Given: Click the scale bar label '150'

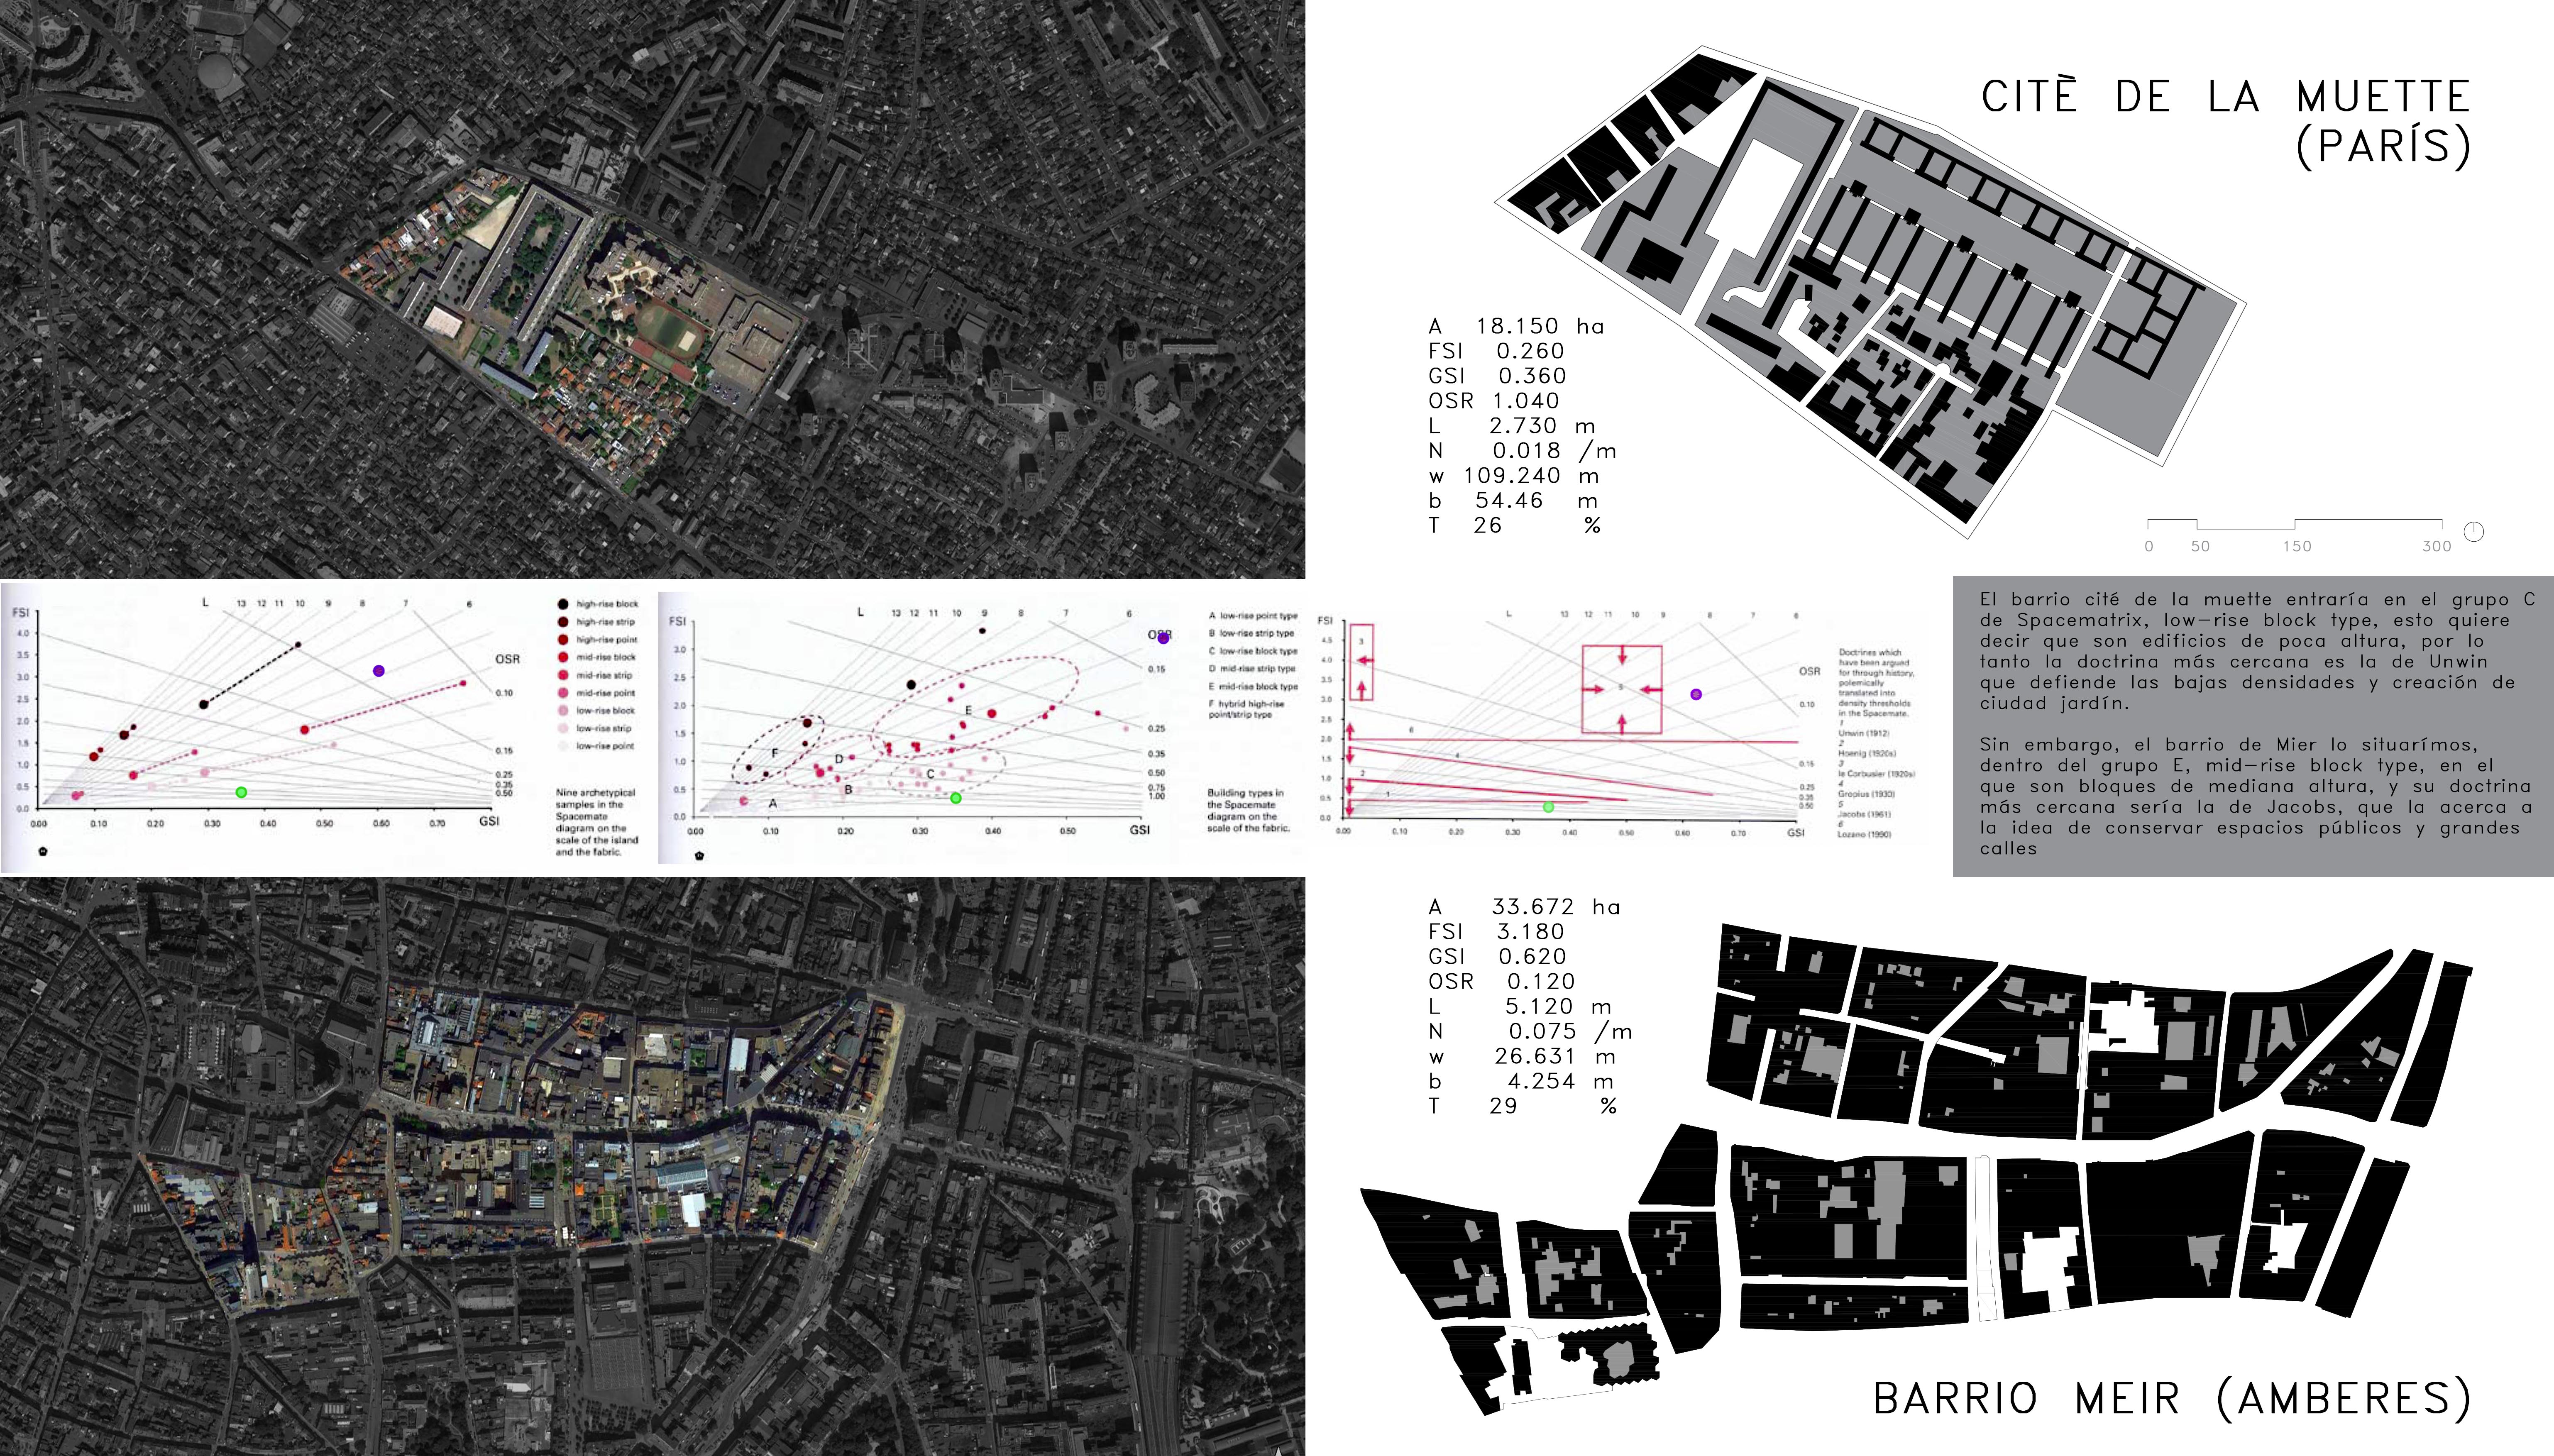Looking at the screenshot, I should click(2297, 546).
